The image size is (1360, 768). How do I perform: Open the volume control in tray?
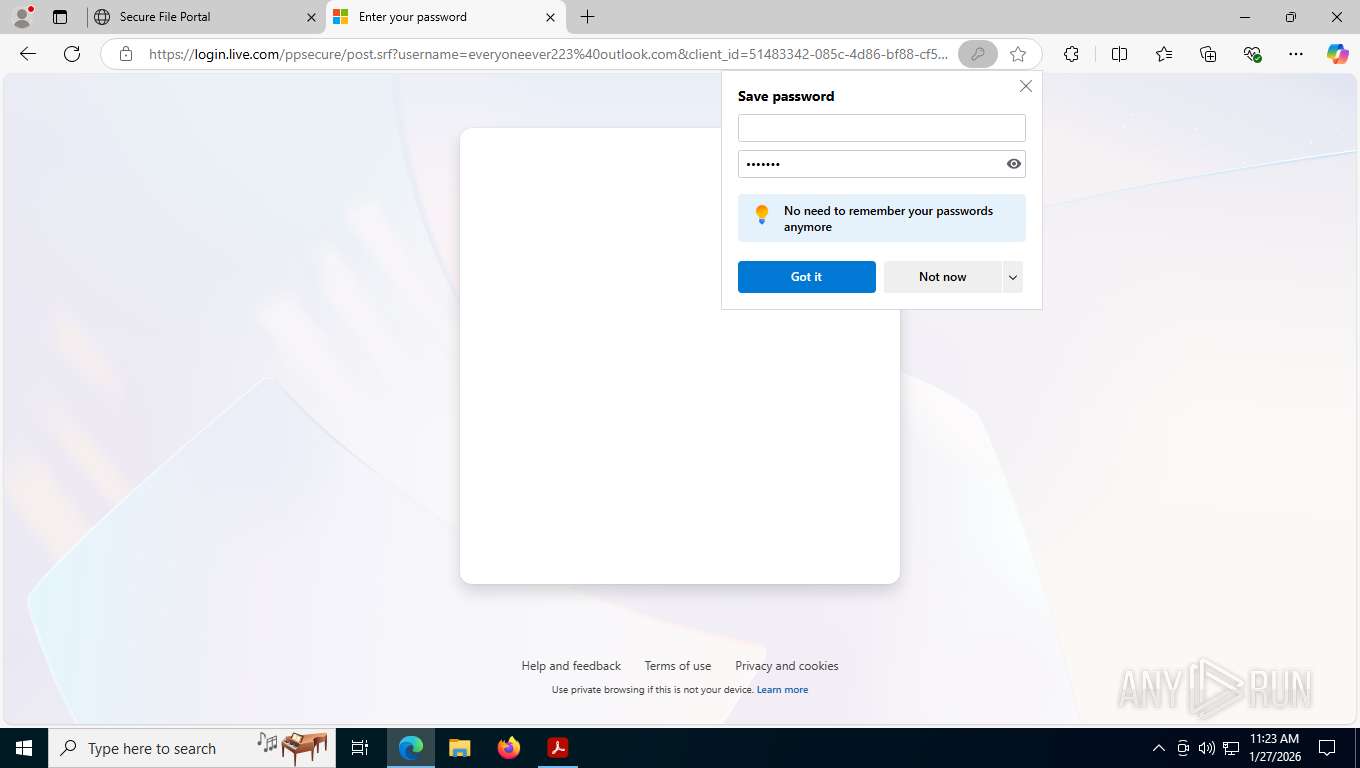(1207, 748)
